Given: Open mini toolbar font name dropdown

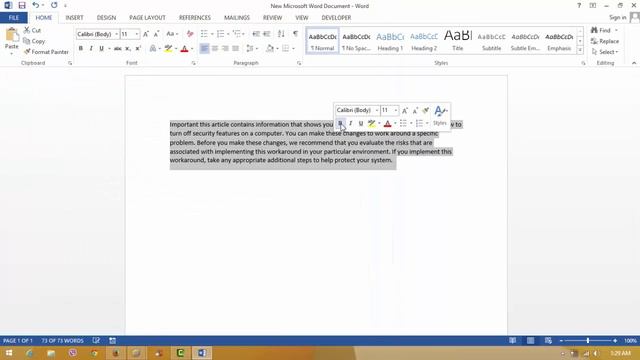Looking at the screenshot, I should coord(376,110).
